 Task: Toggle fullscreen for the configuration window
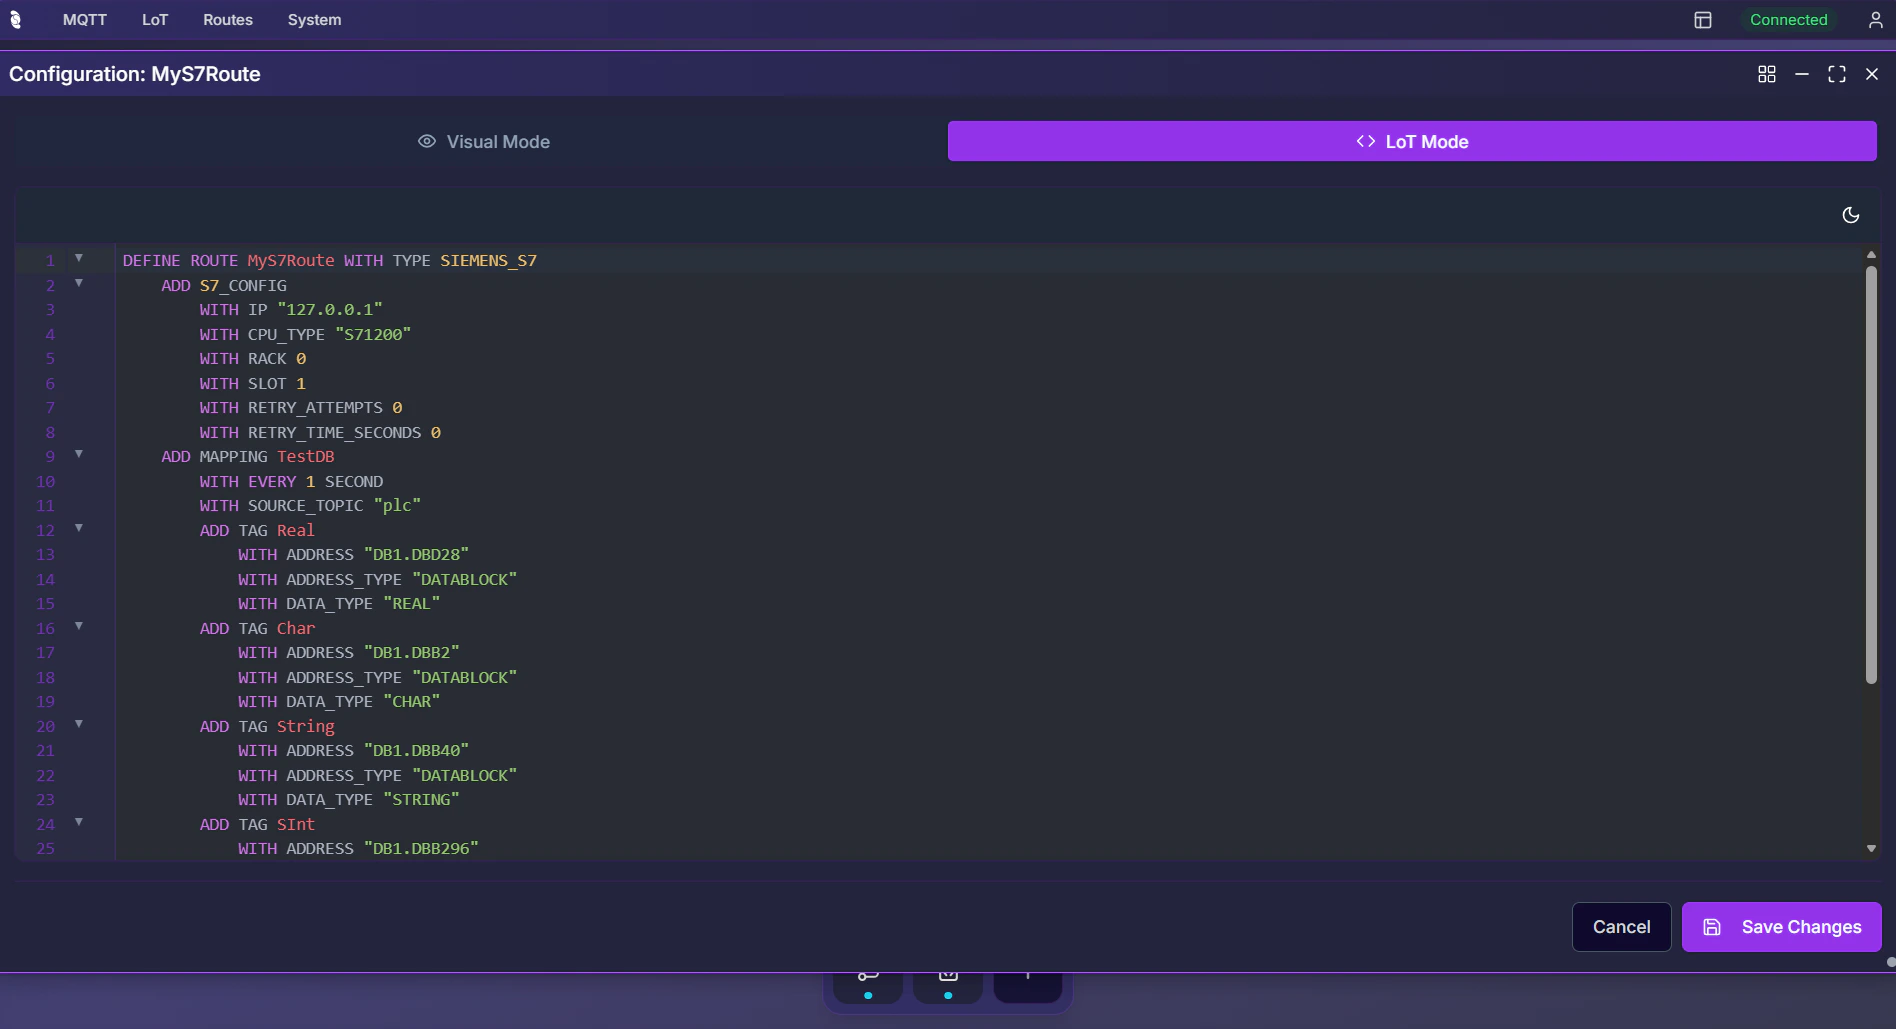click(x=1837, y=74)
